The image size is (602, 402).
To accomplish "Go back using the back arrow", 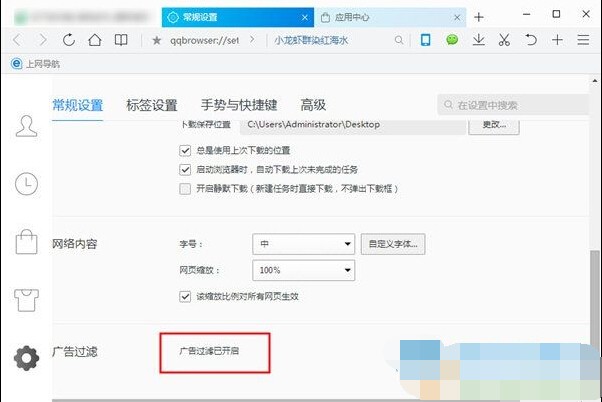I will point(17,40).
